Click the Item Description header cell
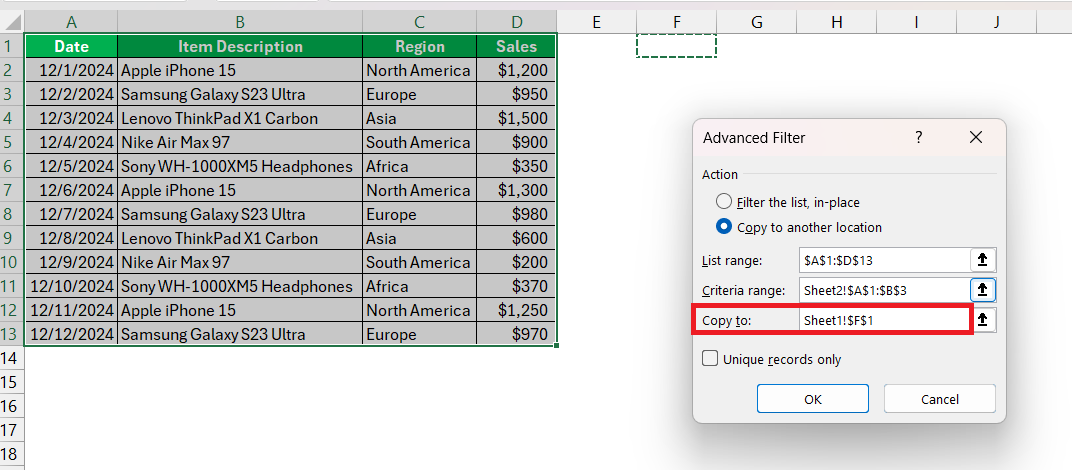This screenshot has height=470, width=1072. click(x=240, y=47)
